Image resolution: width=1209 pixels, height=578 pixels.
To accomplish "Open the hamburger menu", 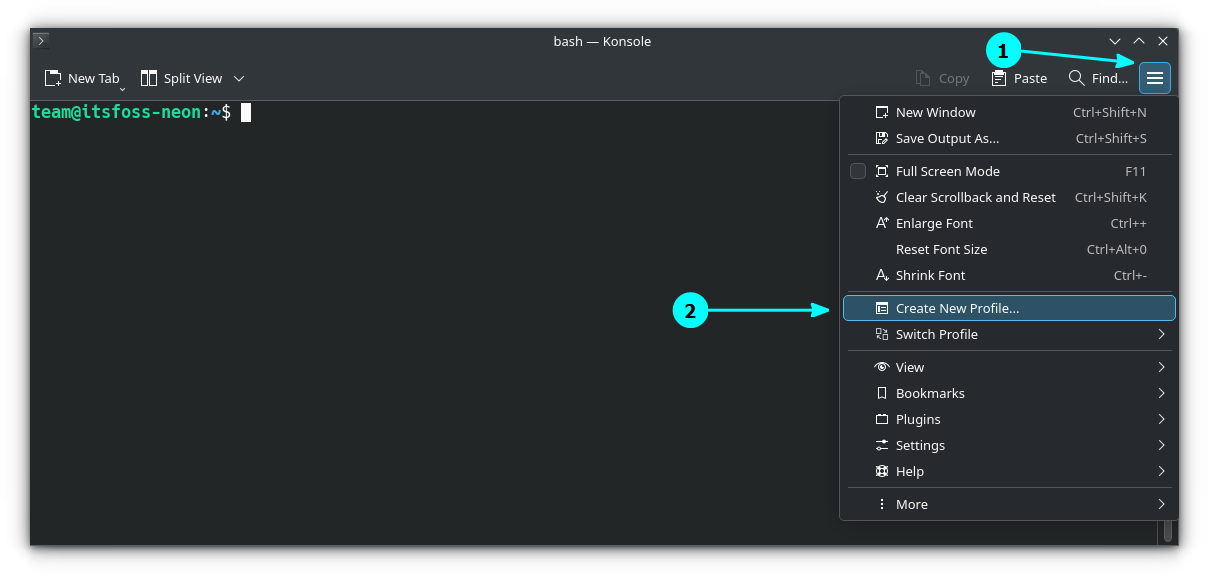I will (x=1154, y=77).
